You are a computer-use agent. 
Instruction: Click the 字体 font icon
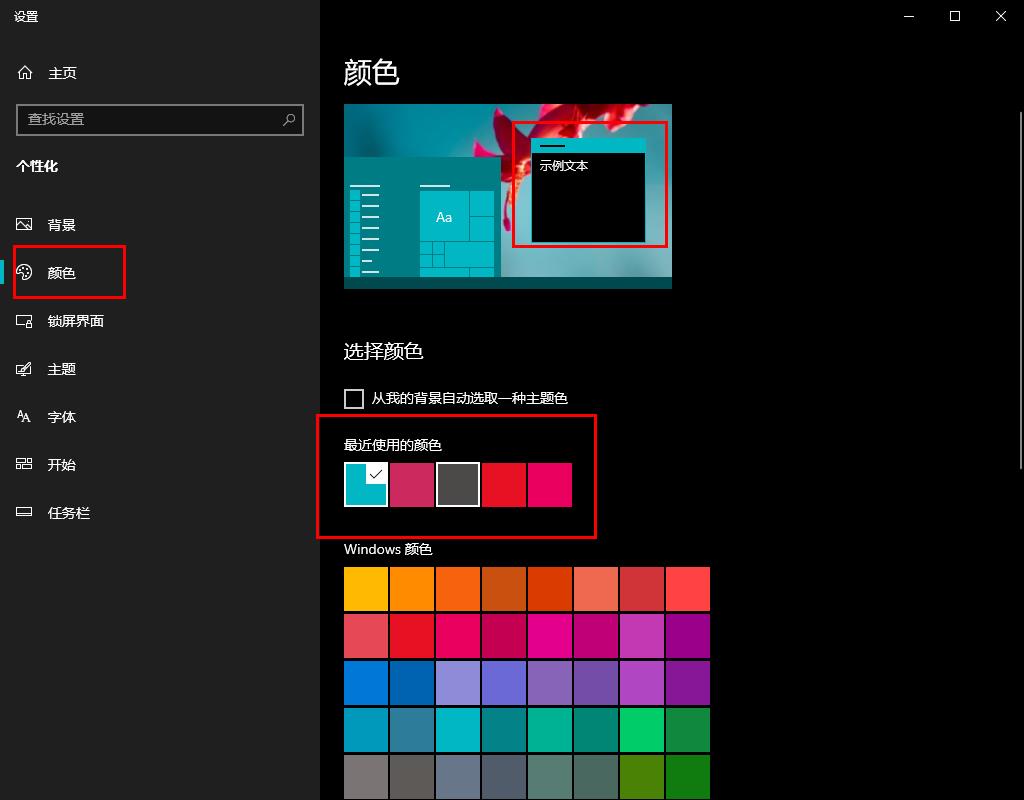[x=25, y=417]
